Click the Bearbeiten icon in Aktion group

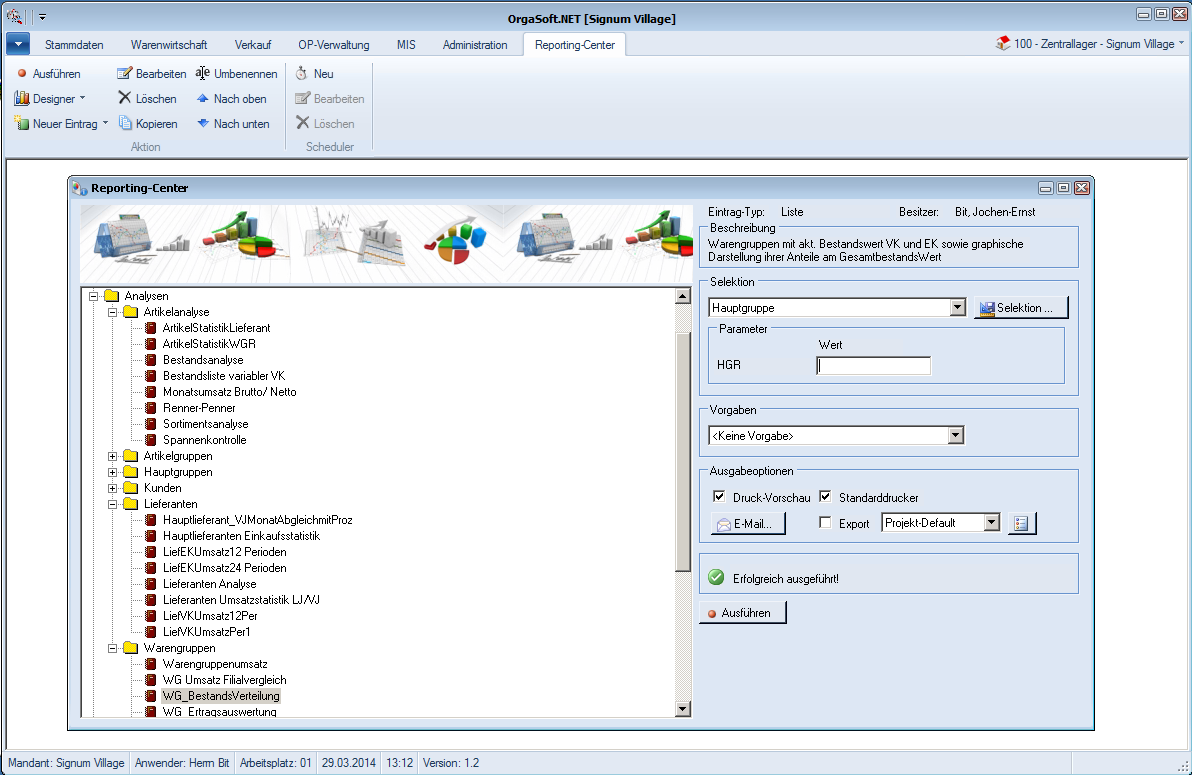pos(125,74)
